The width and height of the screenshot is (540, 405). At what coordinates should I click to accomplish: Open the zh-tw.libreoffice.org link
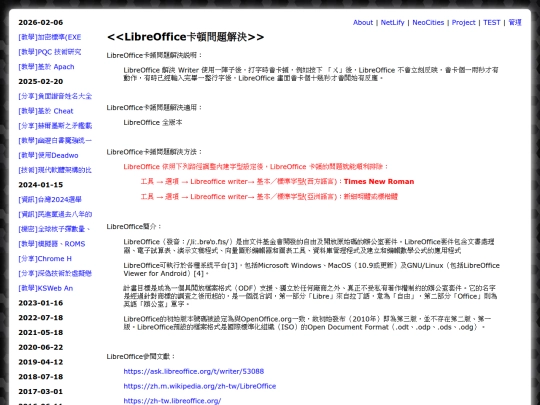pyautogui.click(x=172, y=401)
